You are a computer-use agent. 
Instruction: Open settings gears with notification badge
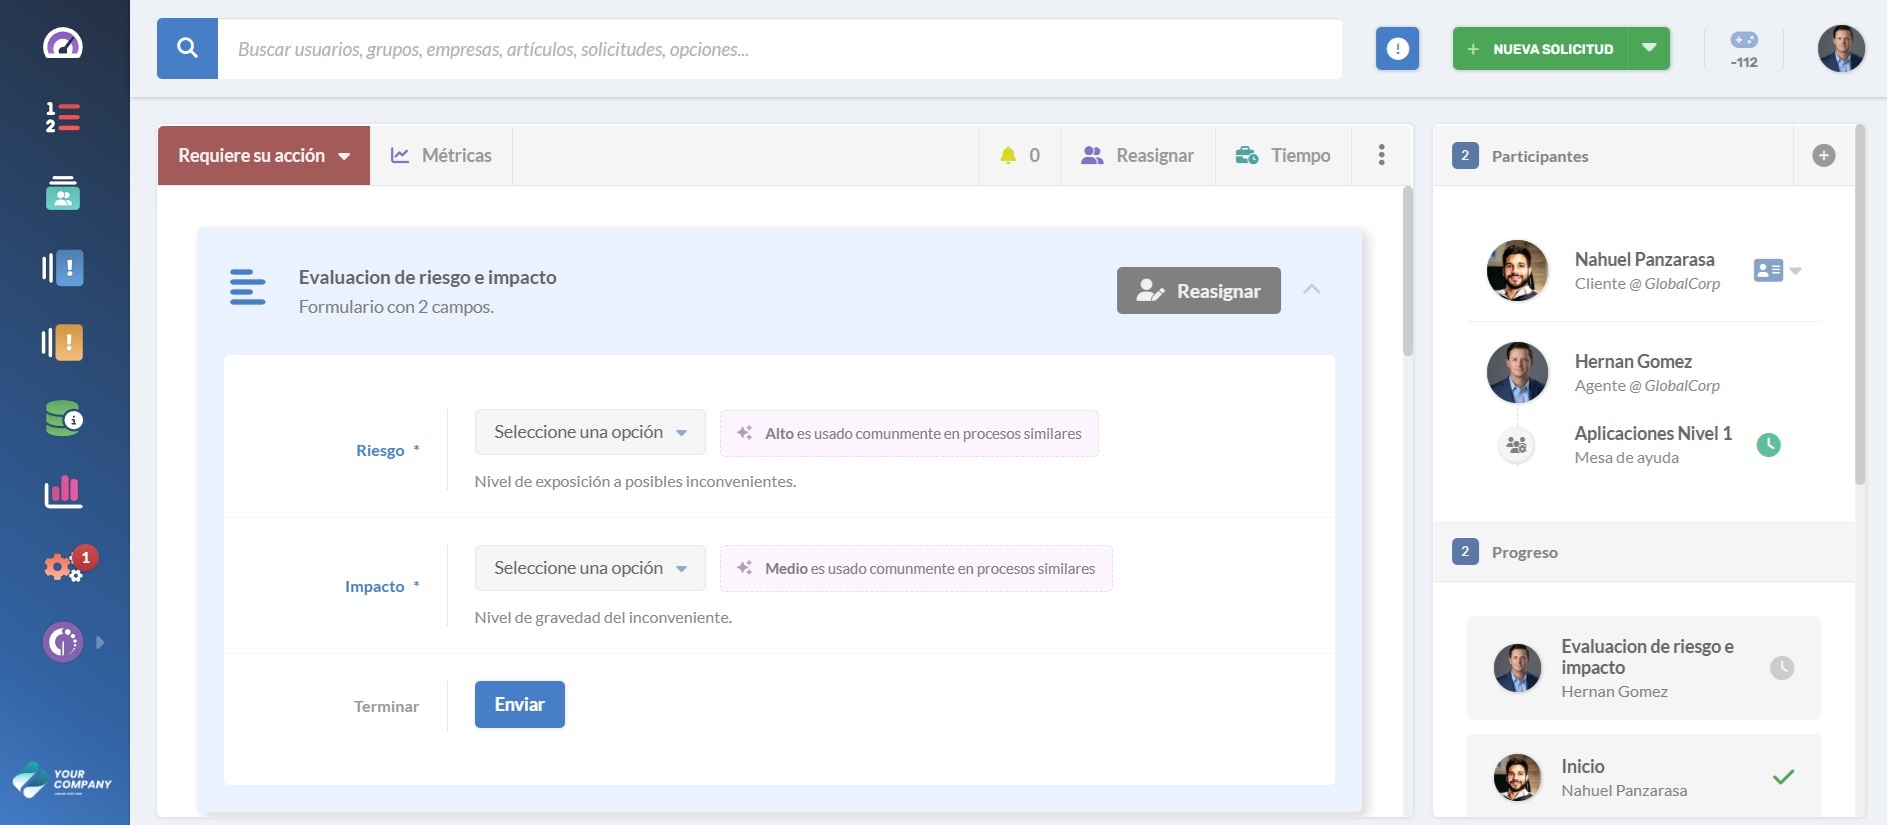64,567
